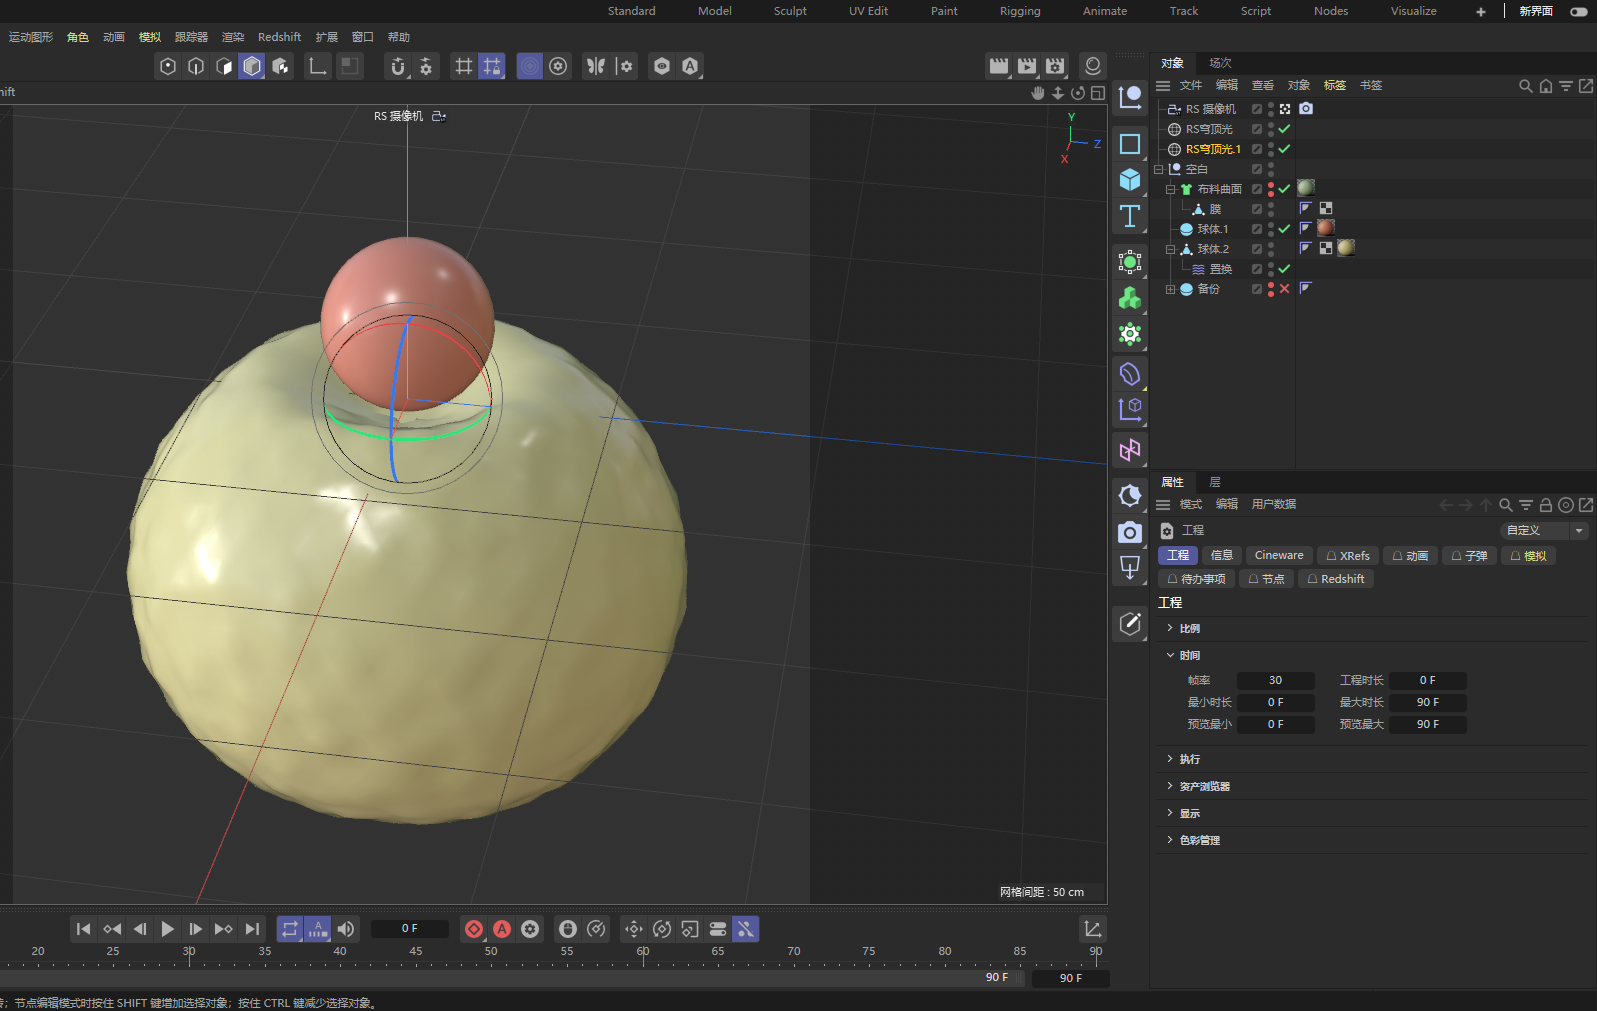Viewport: 1597px width, 1011px height.
Task: Open the Redshift menu in the menu bar
Action: coord(279,37)
